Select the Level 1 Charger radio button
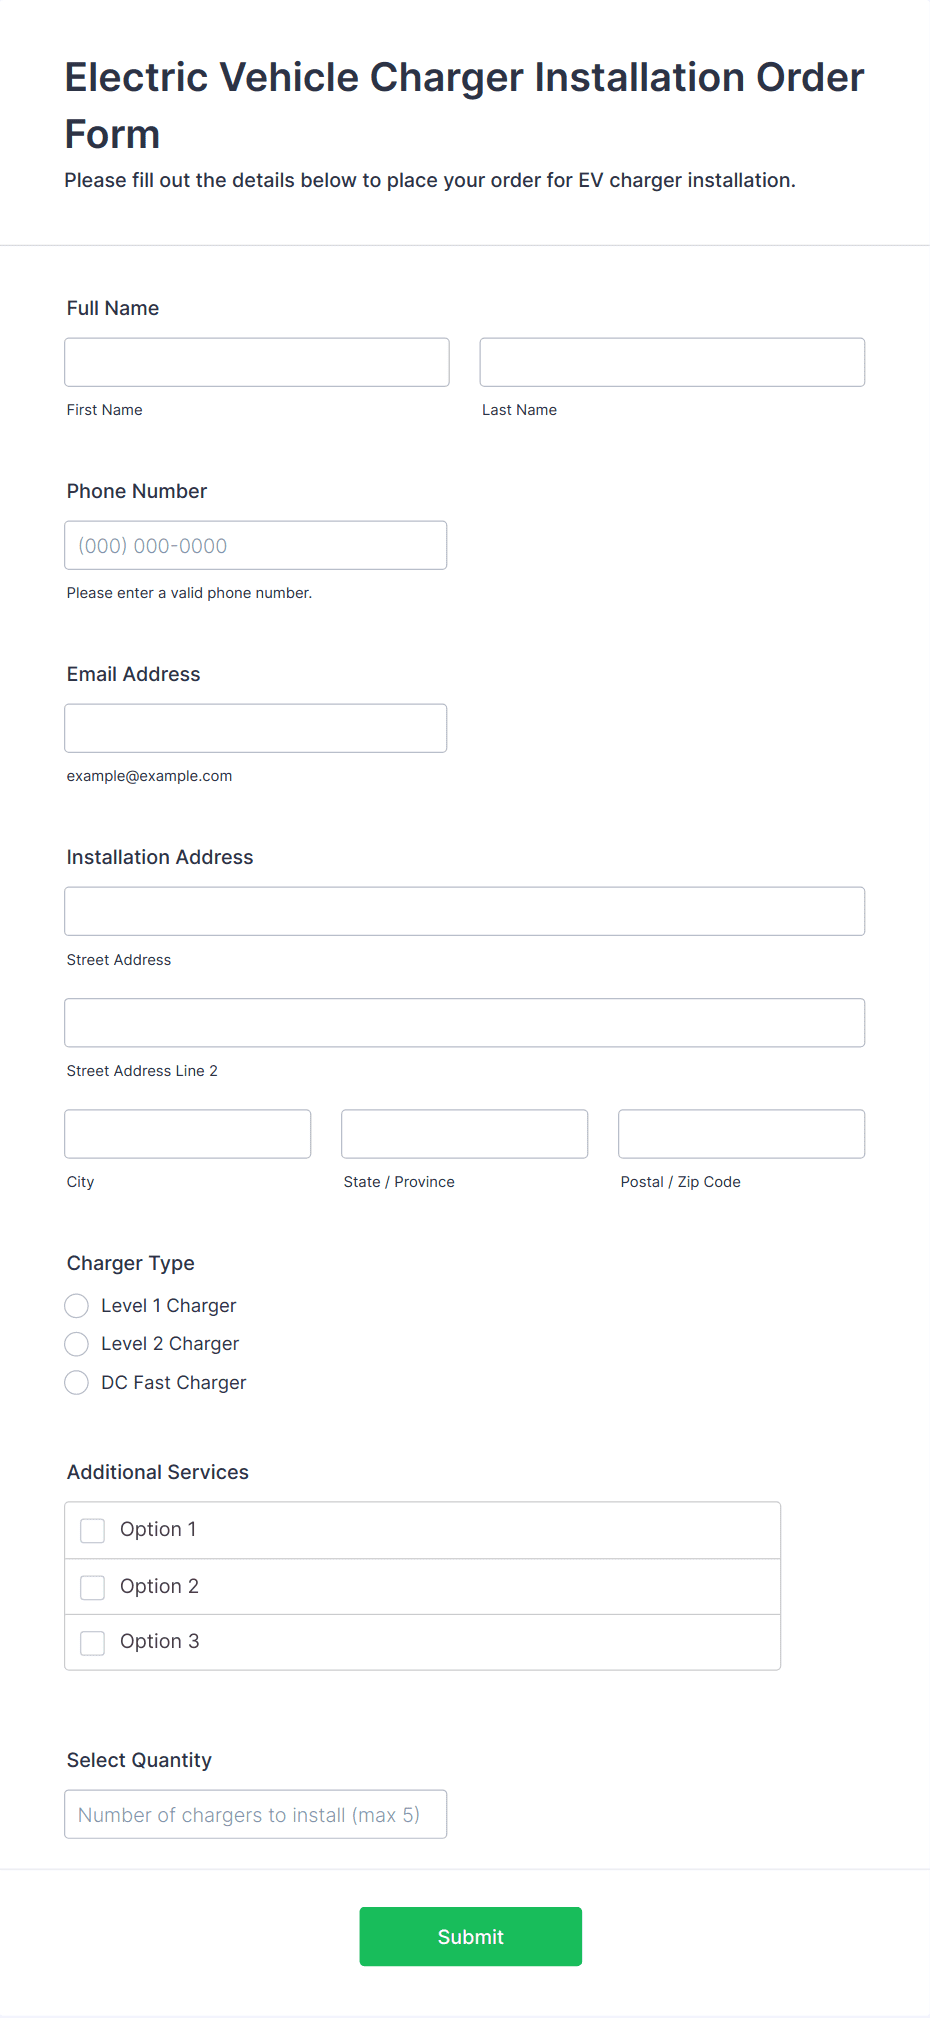Viewport: 930px width, 2018px height. pyautogui.click(x=77, y=1306)
